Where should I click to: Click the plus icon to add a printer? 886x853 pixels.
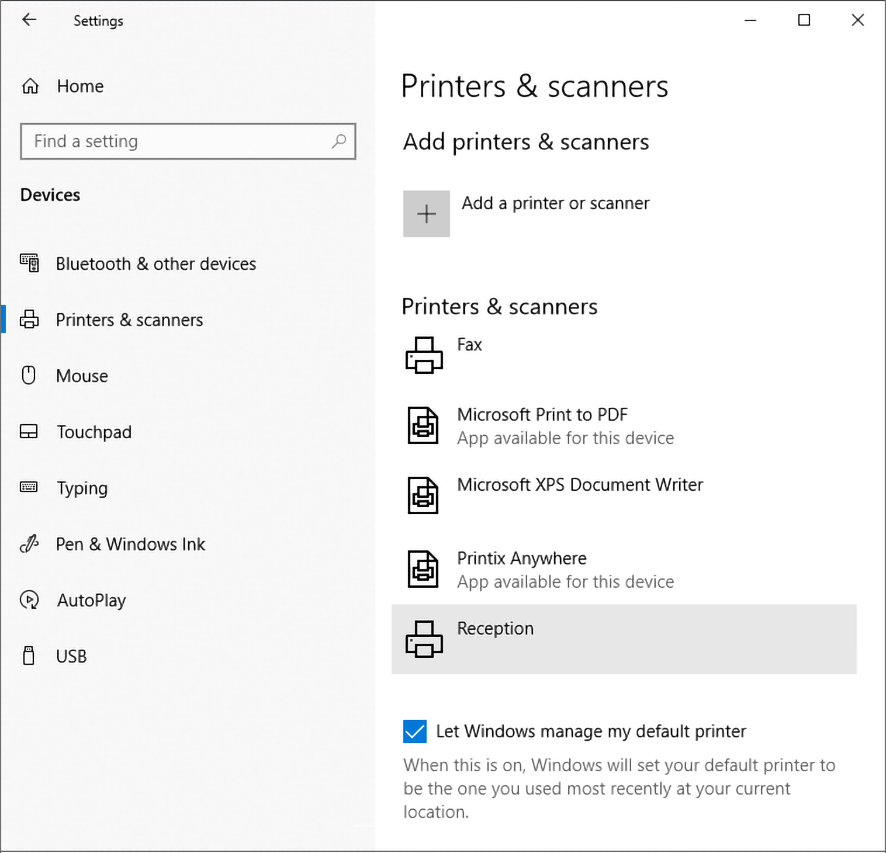pos(426,213)
